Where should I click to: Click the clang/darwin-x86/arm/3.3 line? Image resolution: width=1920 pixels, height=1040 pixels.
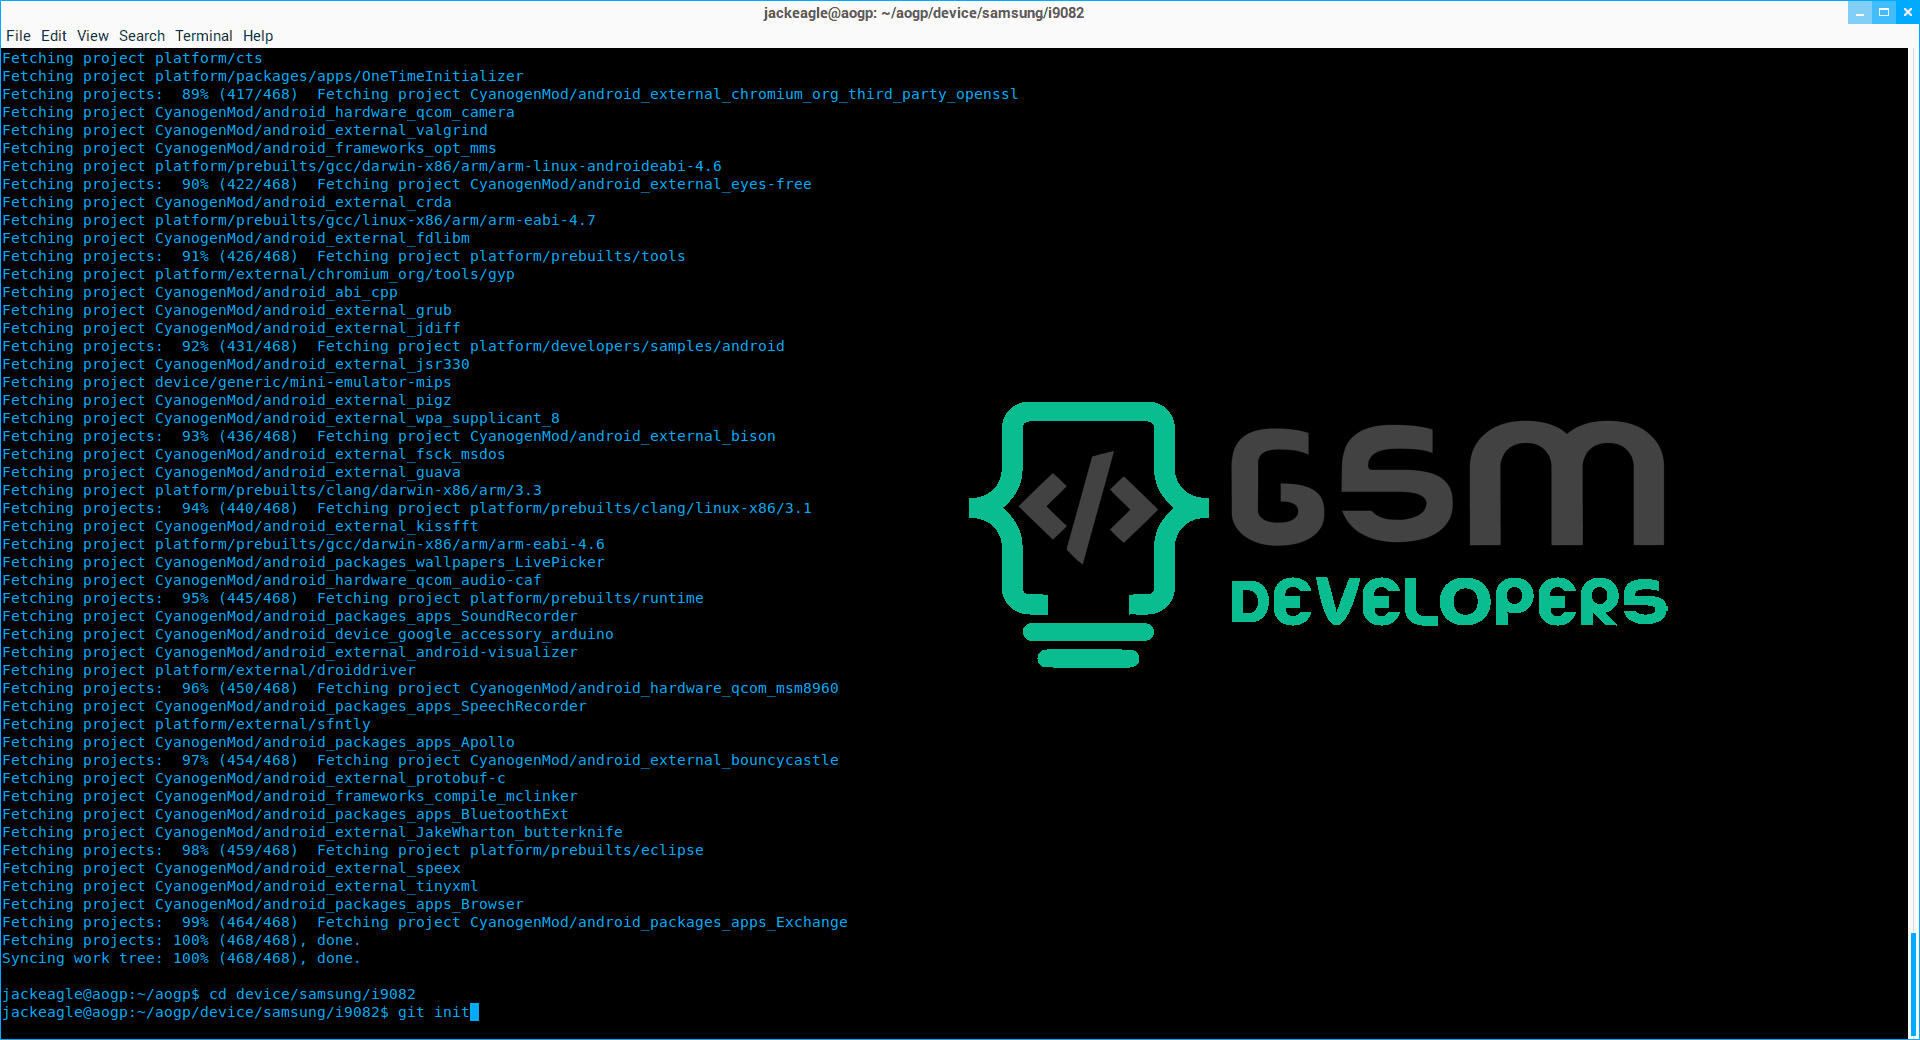pyautogui.click(x=272, y=490)
